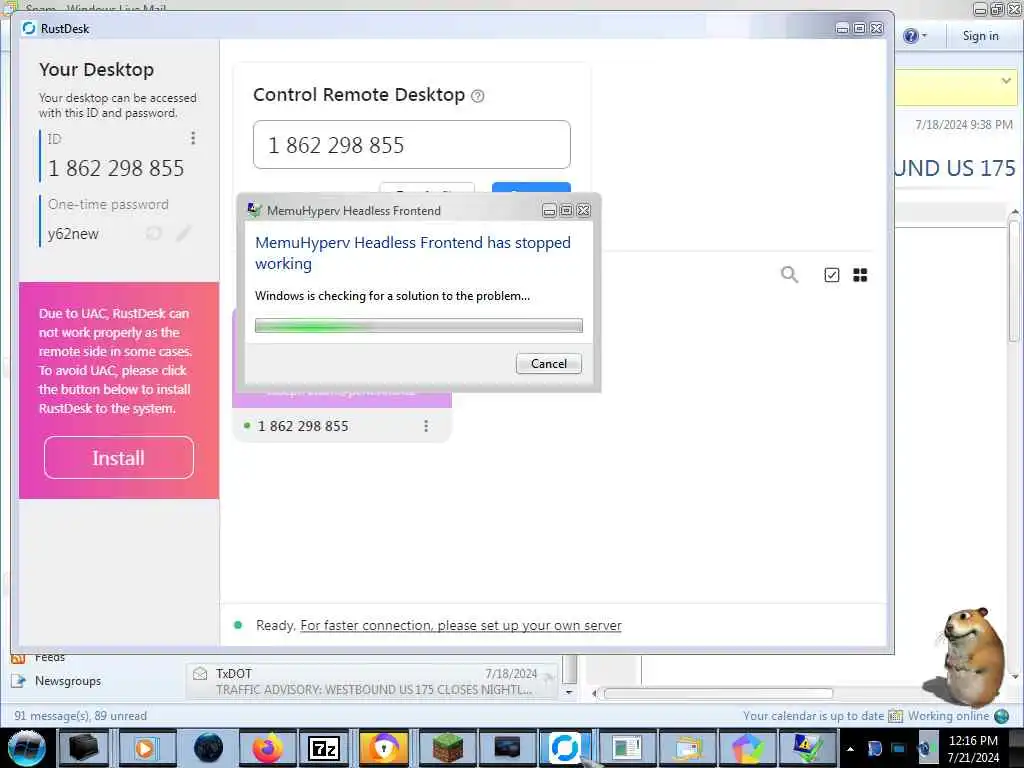Screen dimensions: 1024x768
Task: Launch Minecraft from the taskbar
Action: (x=447, y=748)
